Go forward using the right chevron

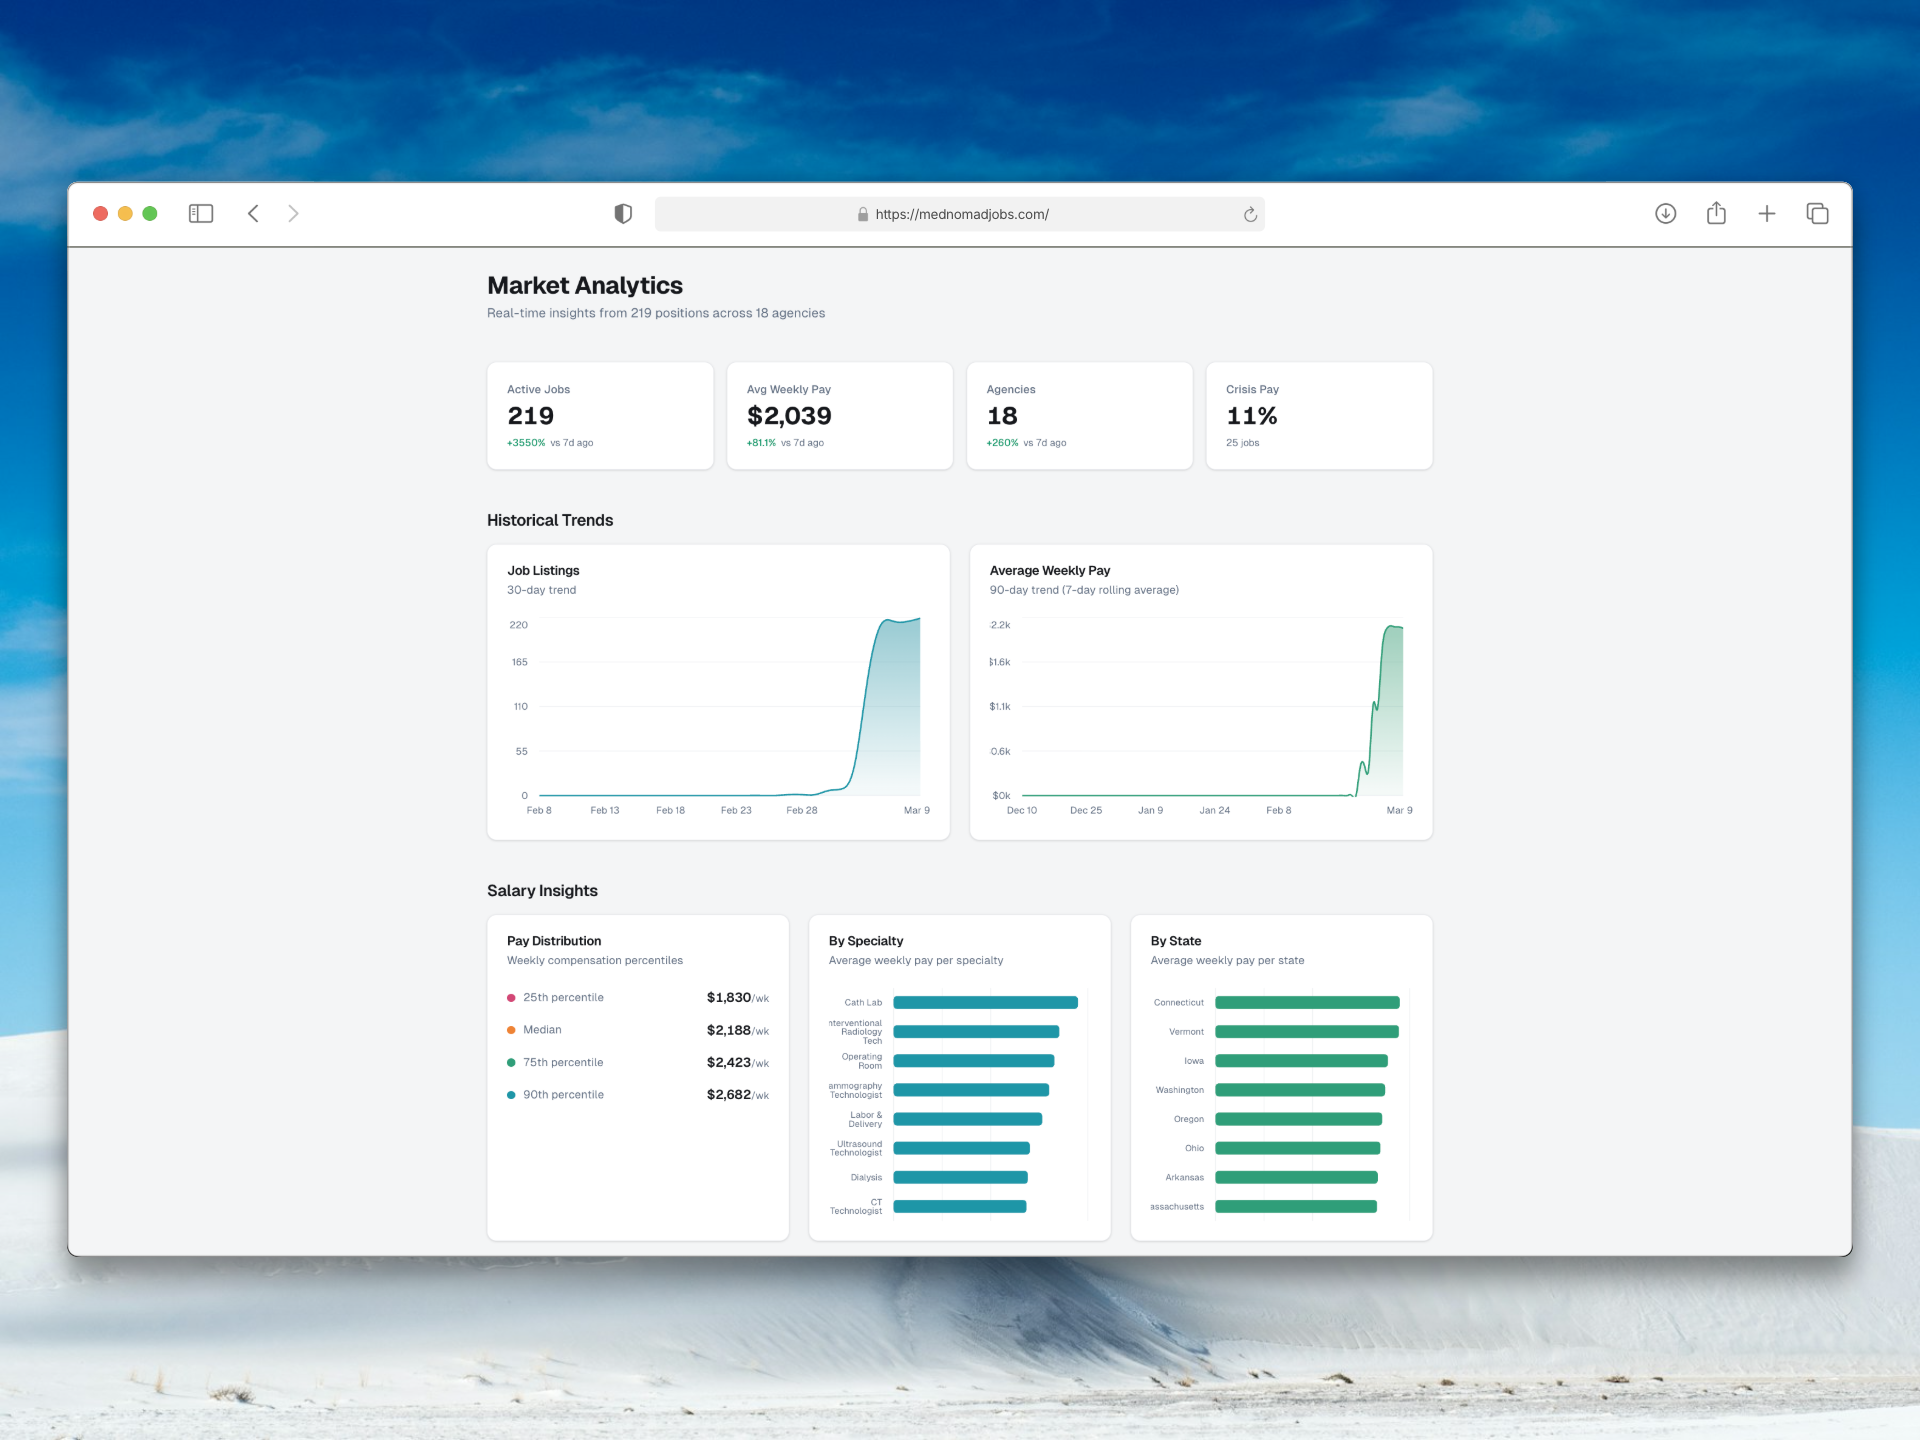tap(293, 213)
